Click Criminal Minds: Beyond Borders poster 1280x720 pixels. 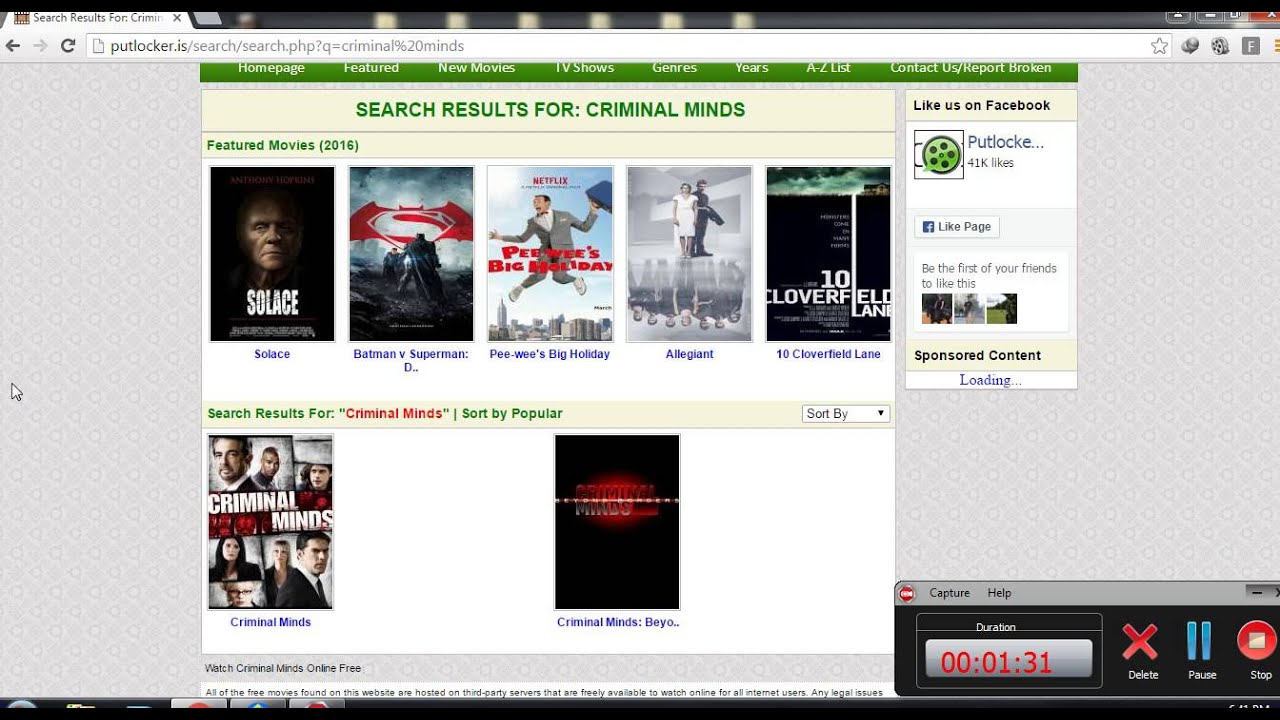[617, 522]
